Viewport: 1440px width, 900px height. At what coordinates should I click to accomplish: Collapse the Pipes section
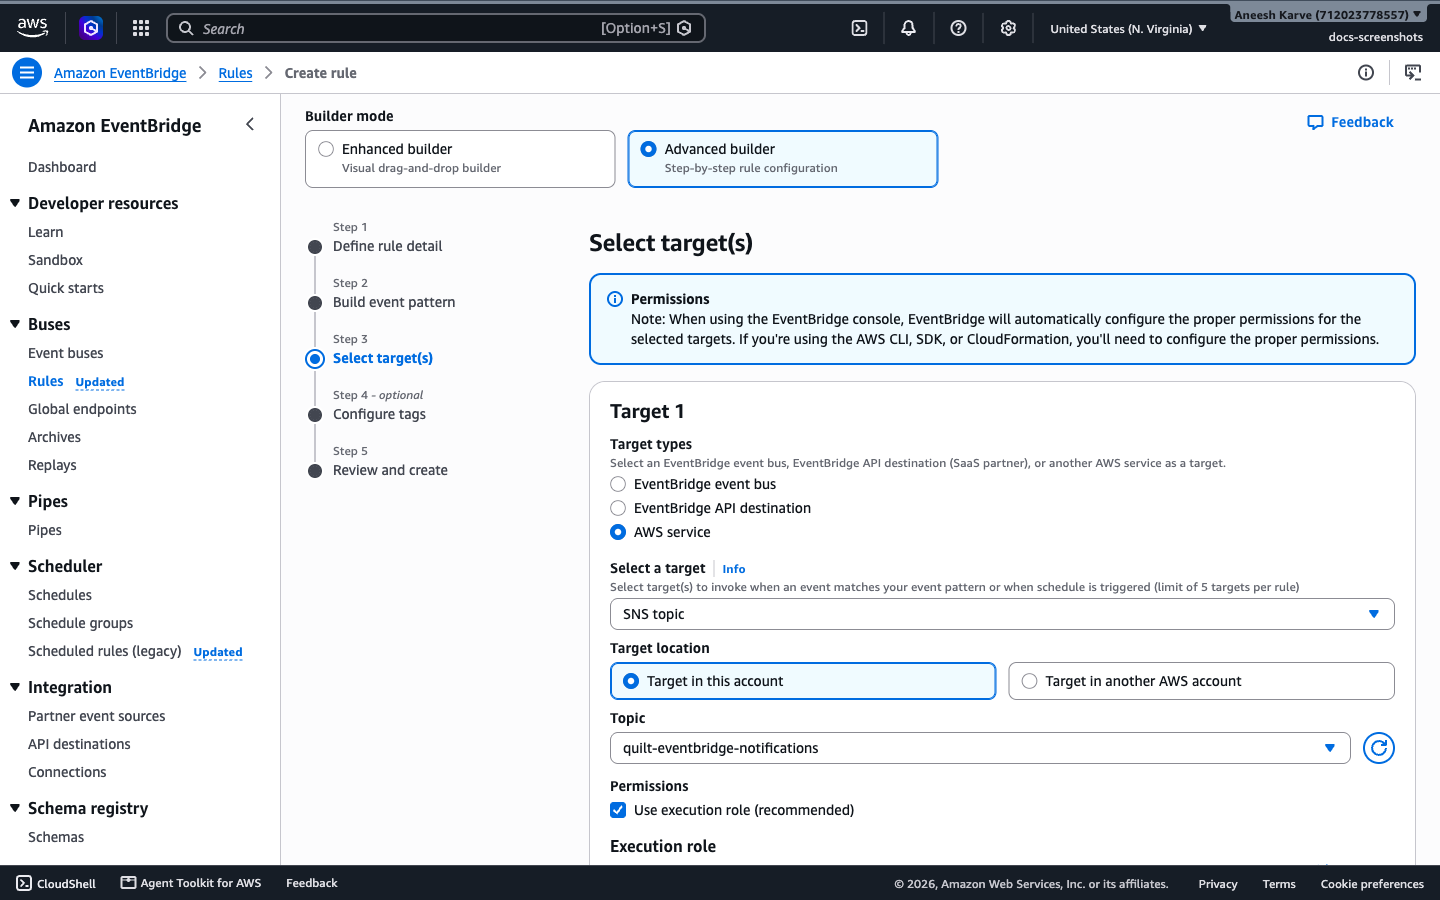point(15,501)
